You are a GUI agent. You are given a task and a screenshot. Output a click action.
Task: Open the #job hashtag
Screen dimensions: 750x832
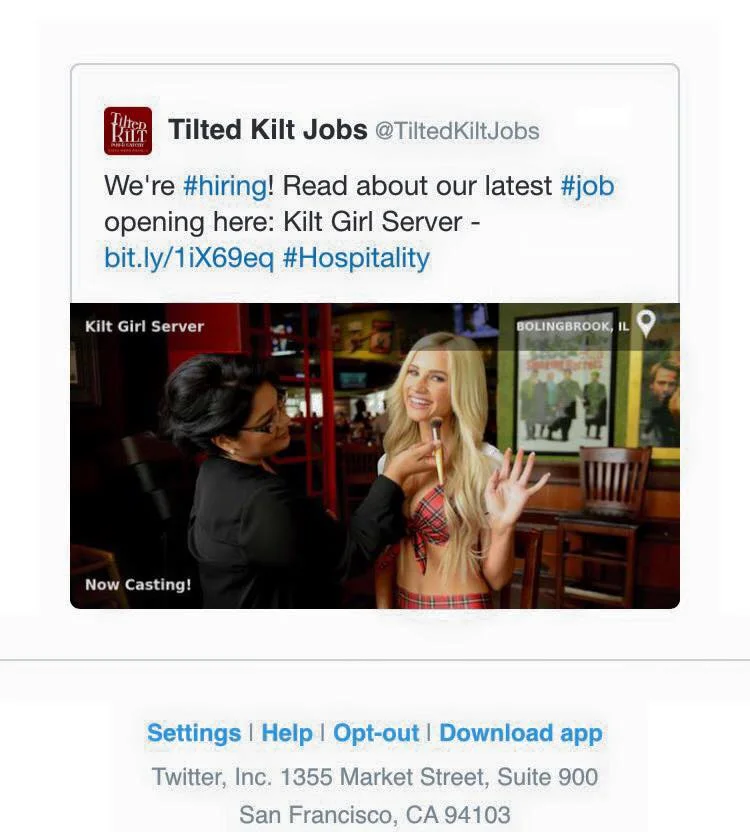click(x=588, y=186)
